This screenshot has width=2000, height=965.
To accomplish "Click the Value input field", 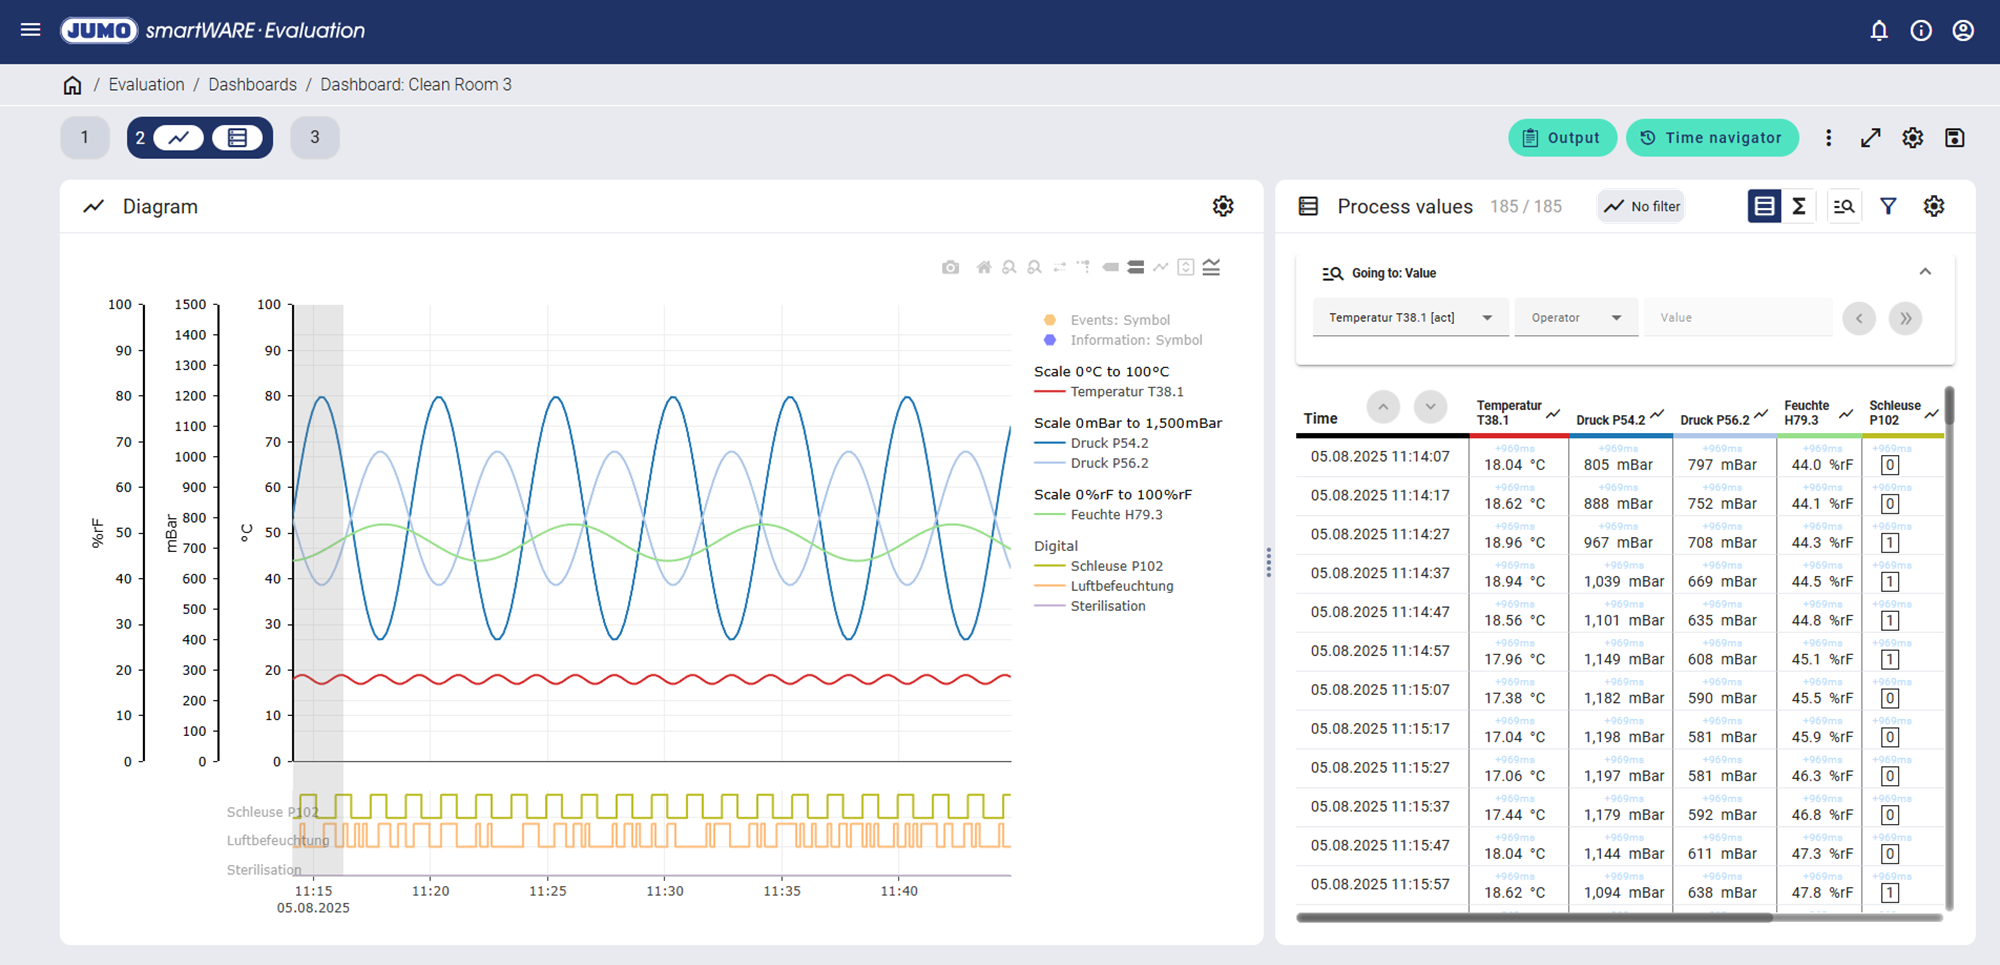I will point(1738,318).
